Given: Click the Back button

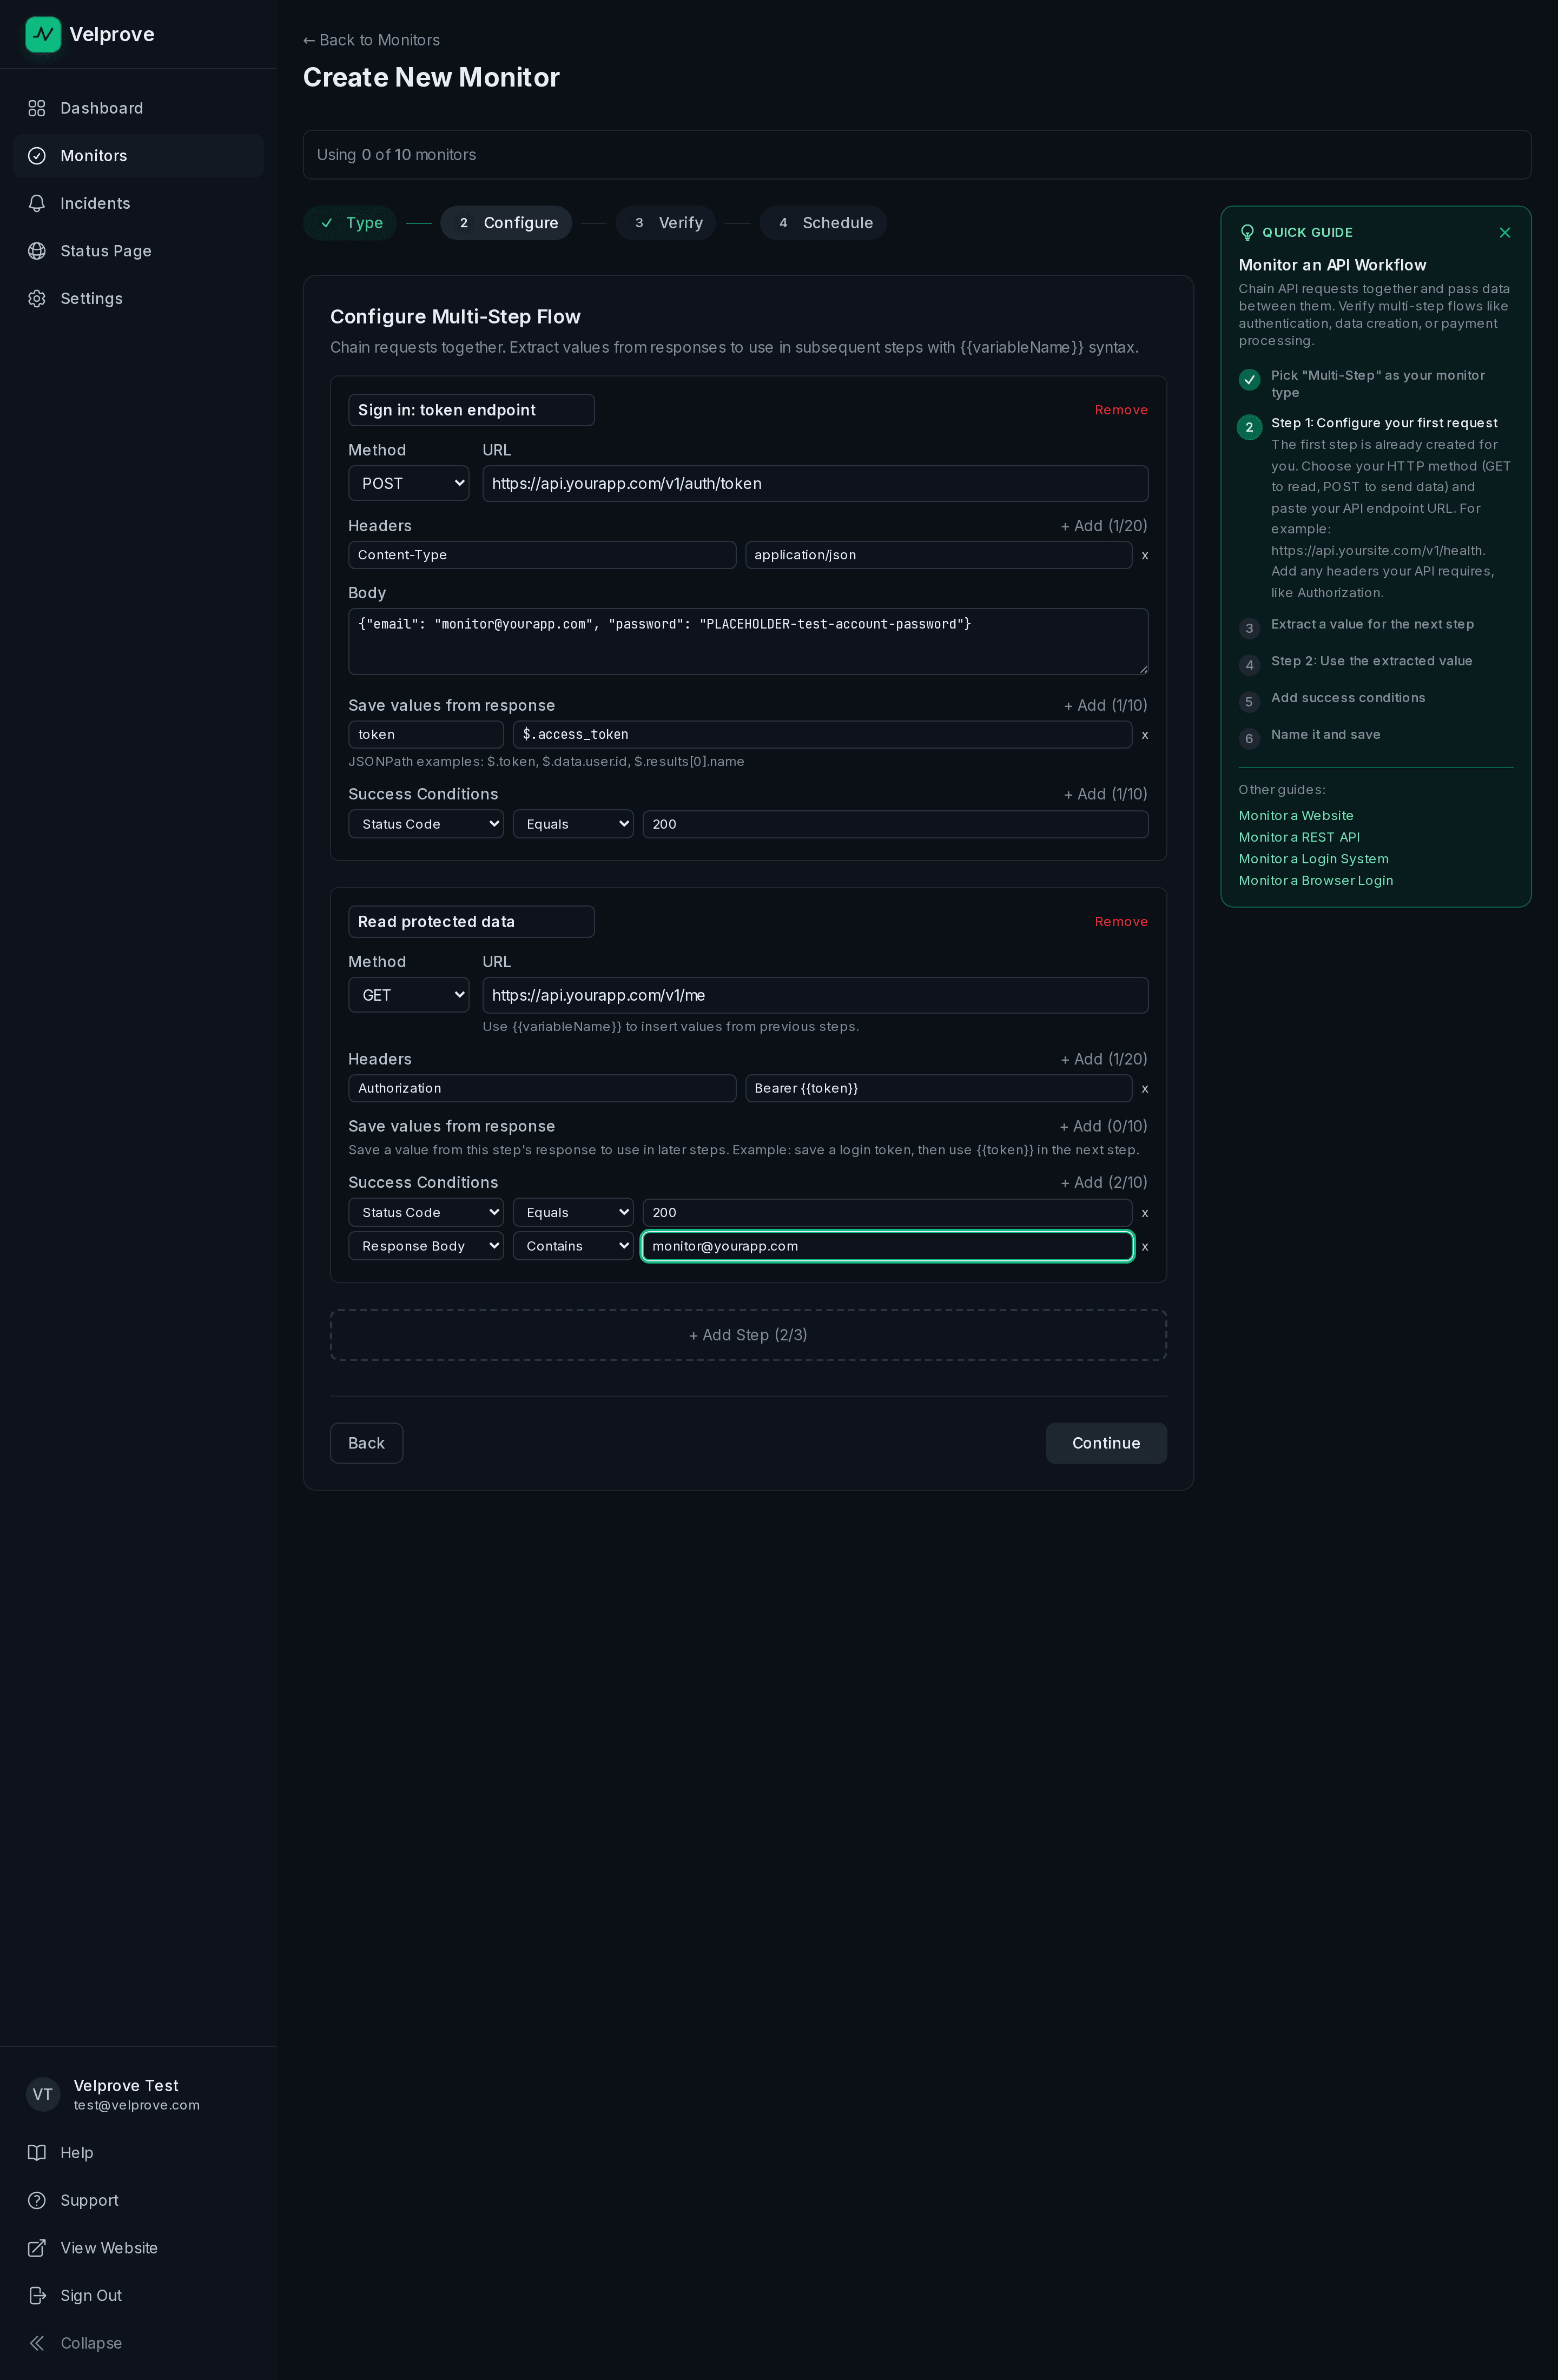Looking at the screenshot, I should (366, 1443).
